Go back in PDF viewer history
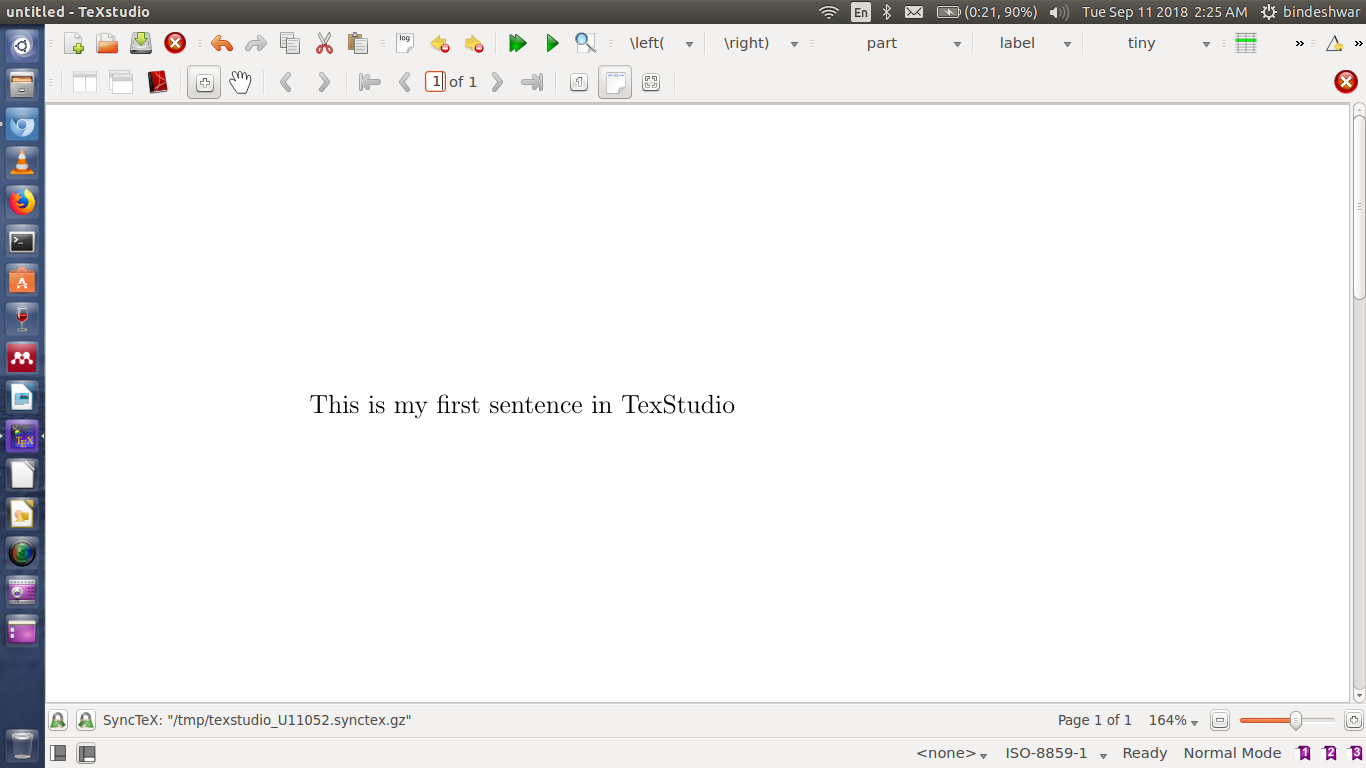This screenshot has height=768, width=1366. pyautogui.click(x=286, y=82)
